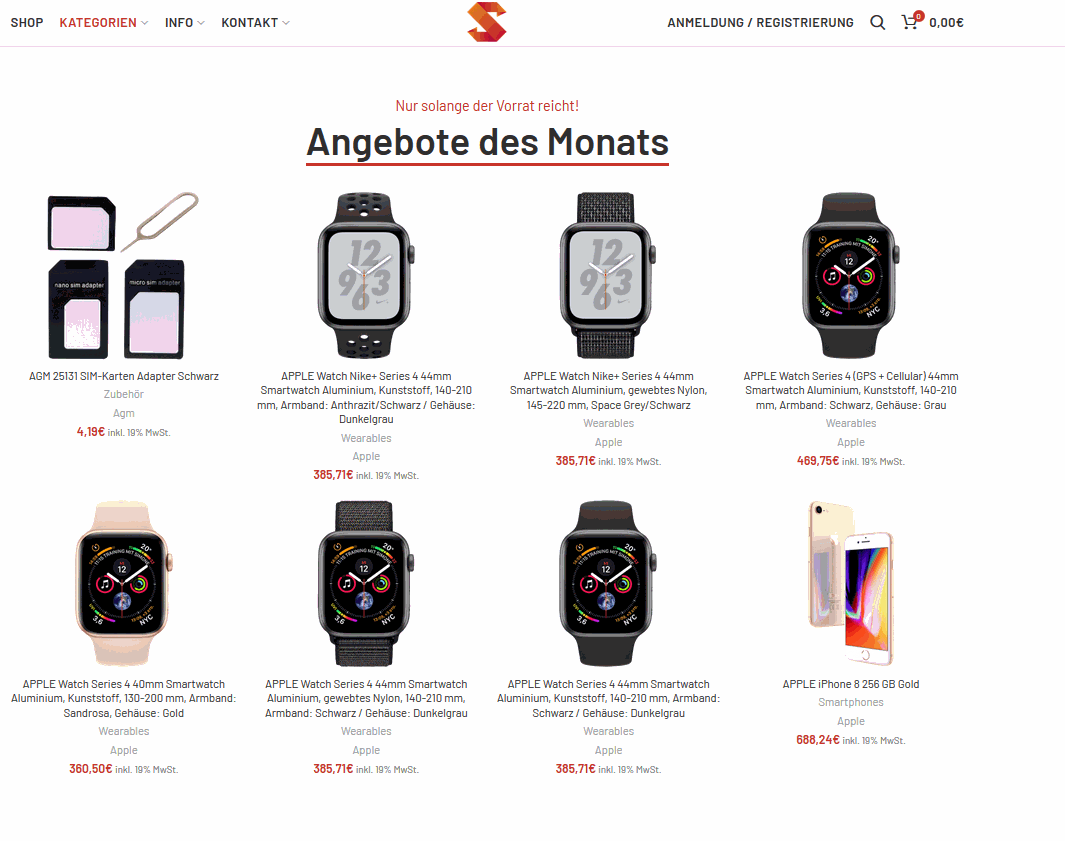The width and height of the screenshot is (1065, 841).
Task: Select the Agm brand link
Action: 124,413
